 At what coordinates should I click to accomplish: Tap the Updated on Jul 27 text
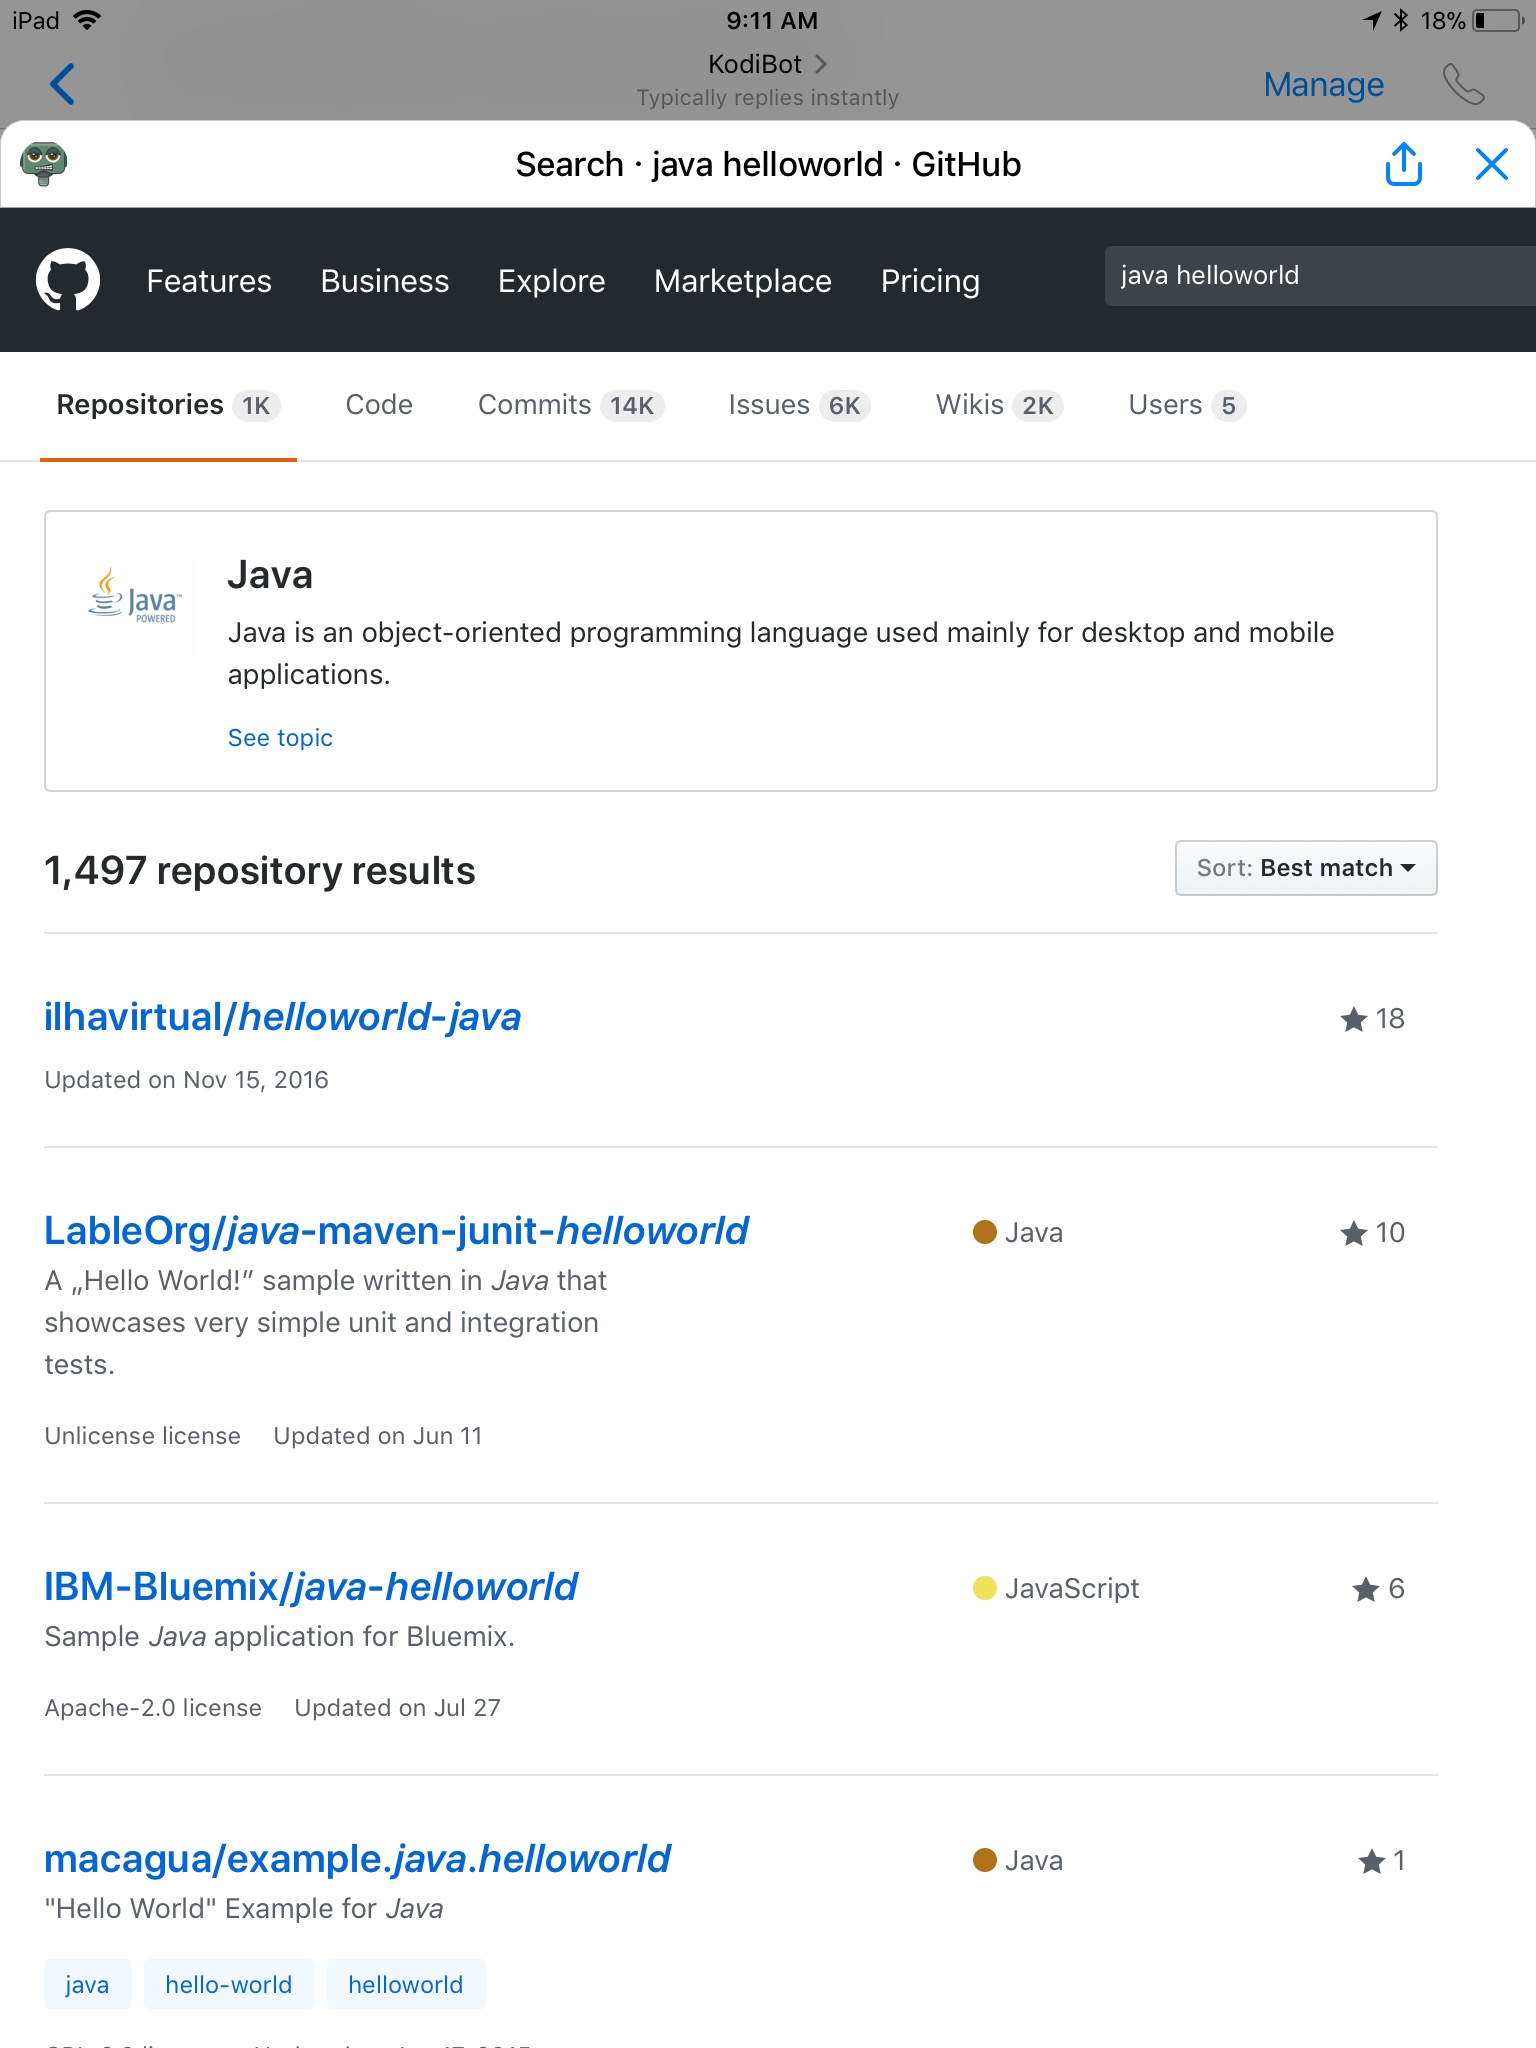[398, 1708]
